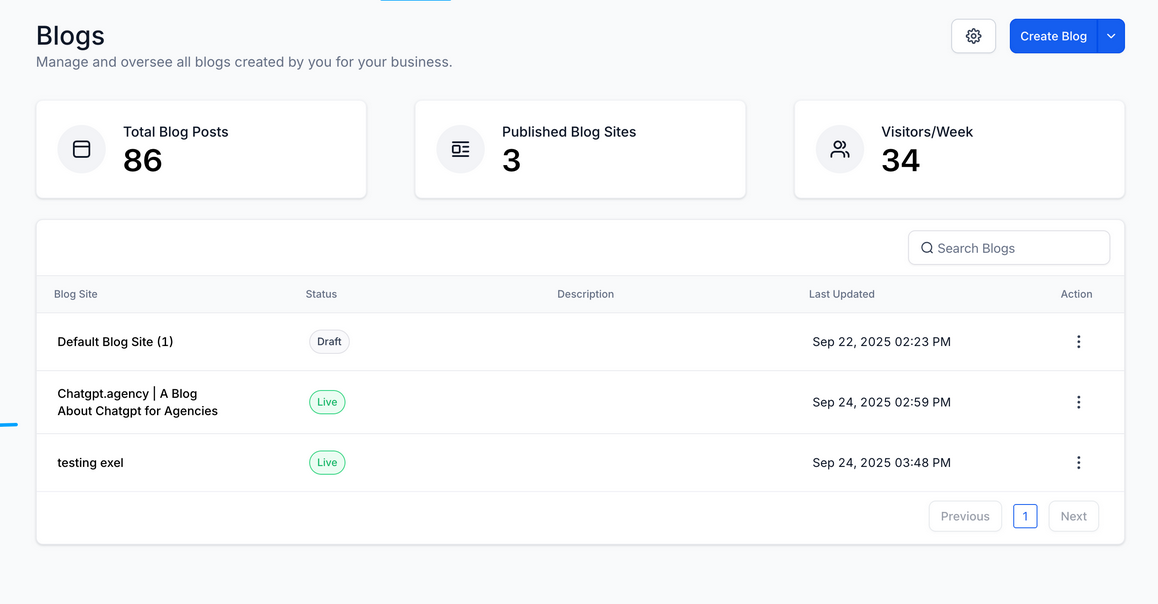Open action menu for Chatgpt.agency blog

[x=1078, y=402]
